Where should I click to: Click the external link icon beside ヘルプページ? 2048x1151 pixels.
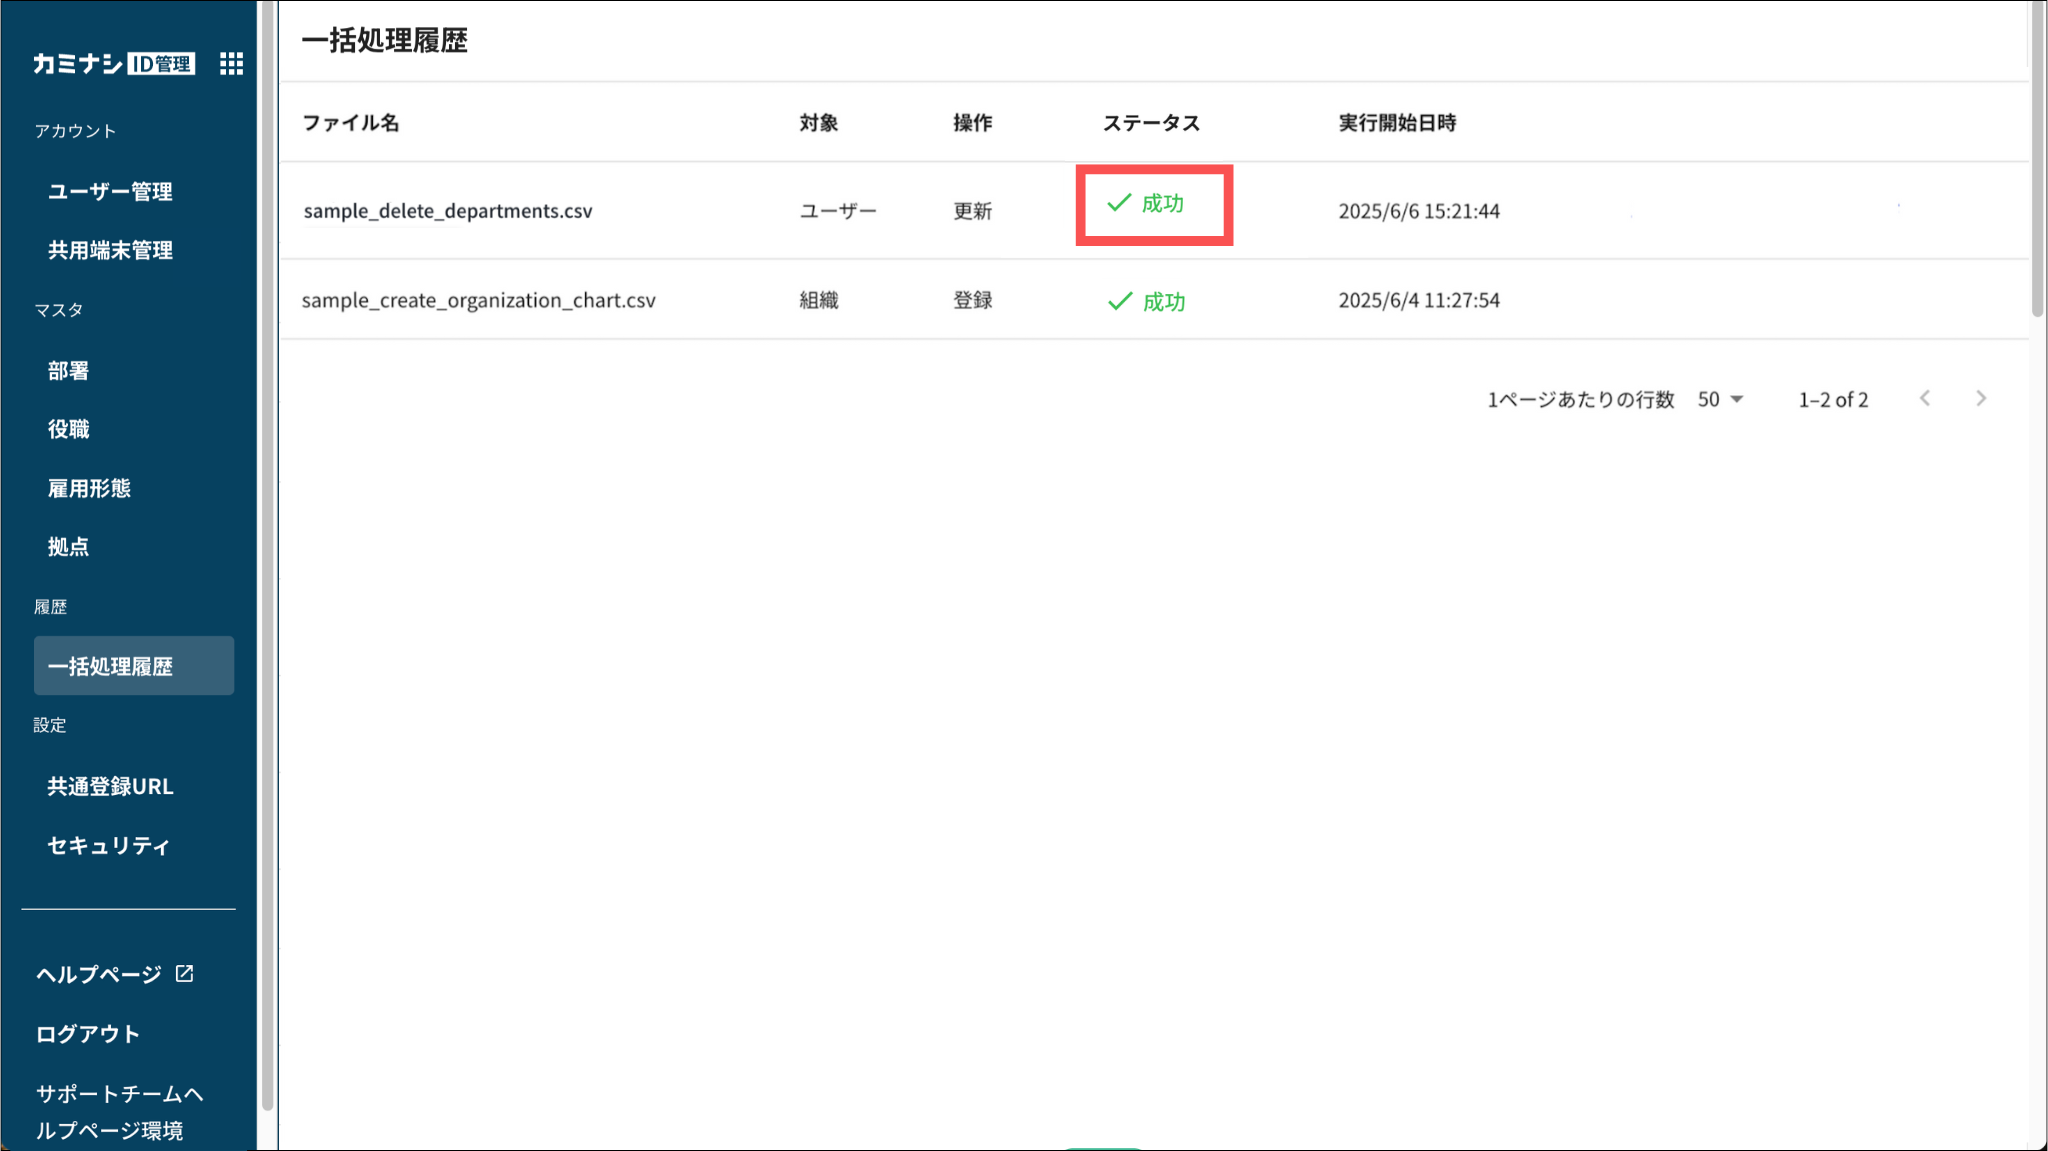tap(185, 973)
